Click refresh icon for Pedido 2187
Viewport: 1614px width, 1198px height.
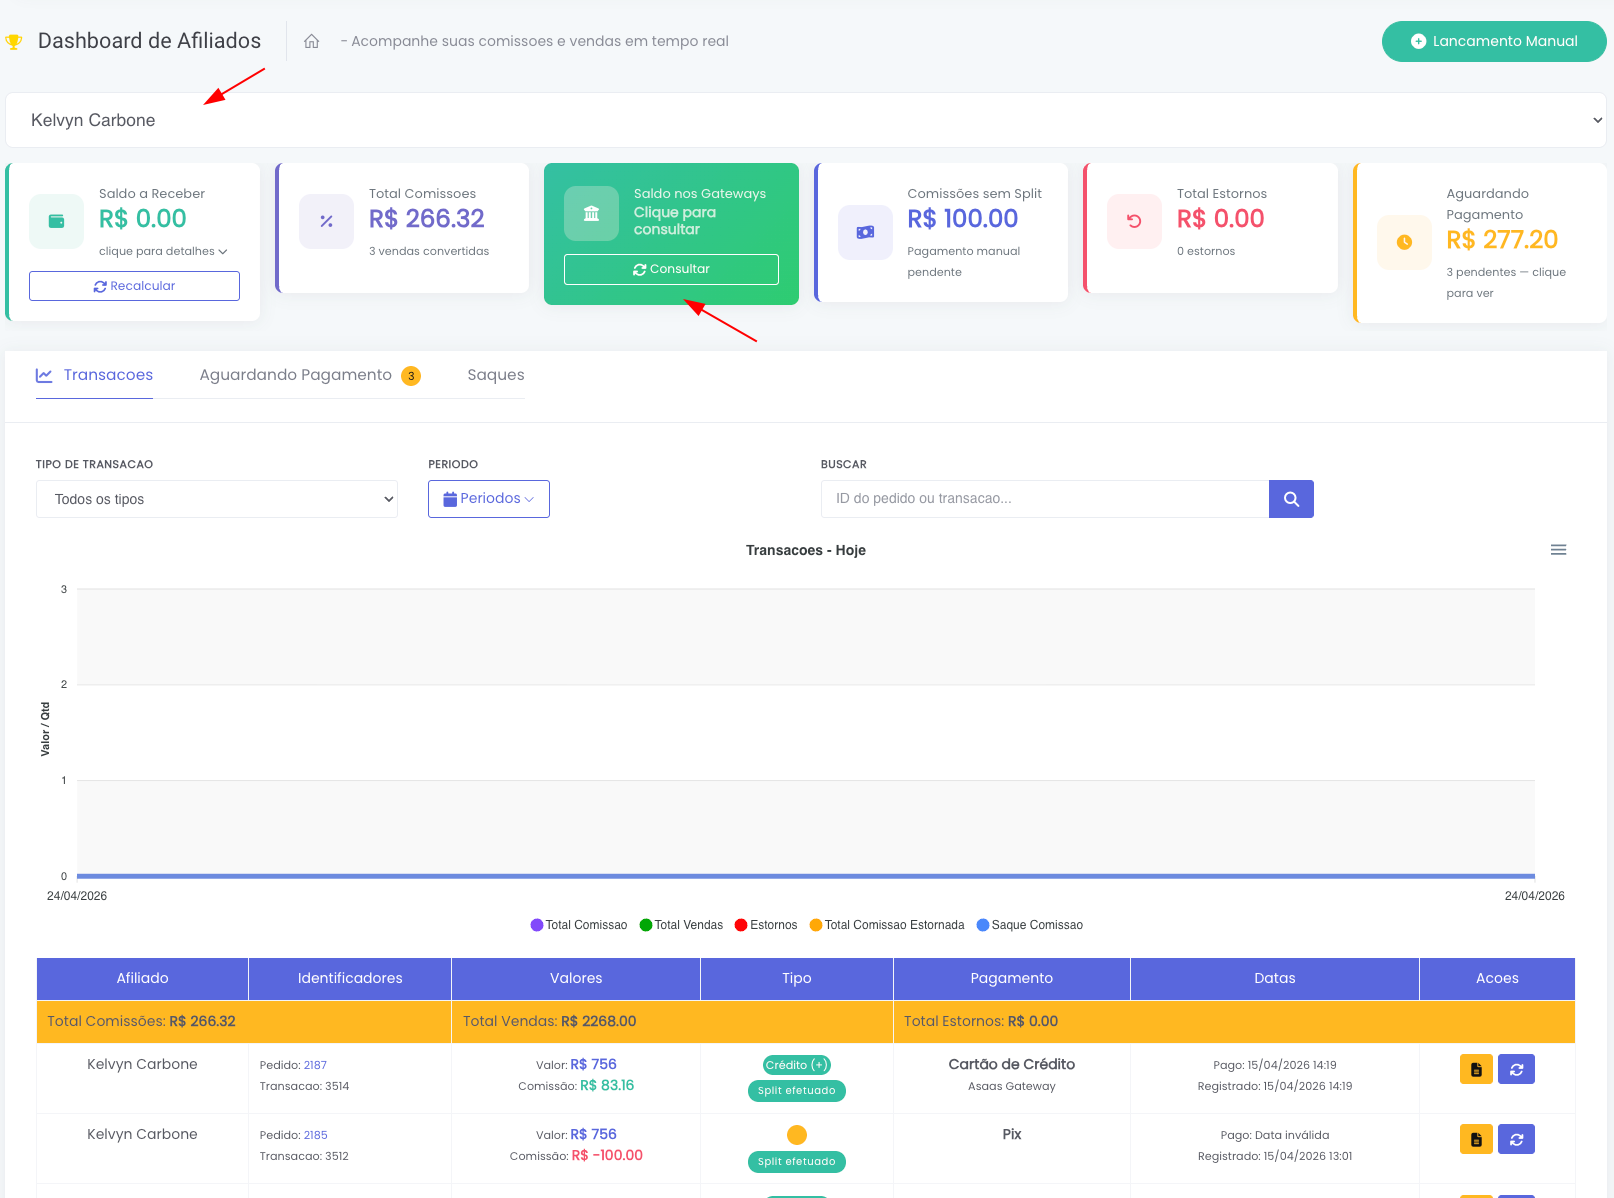click(x=1516, y=1069)
